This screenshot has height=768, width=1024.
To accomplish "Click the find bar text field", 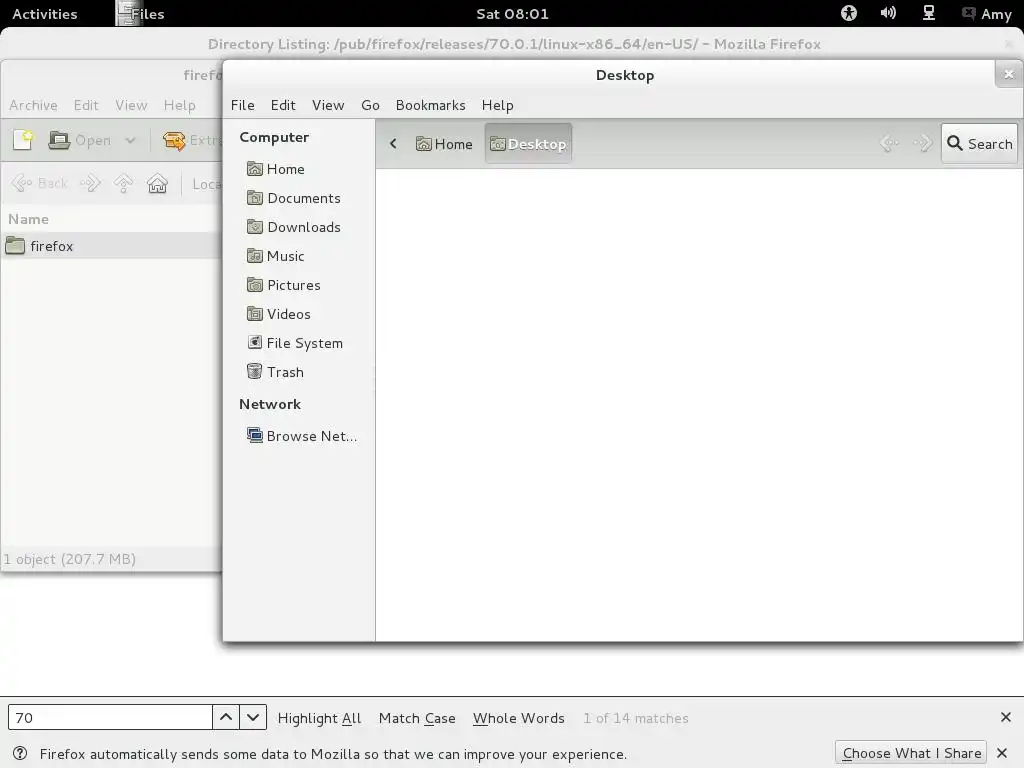I will pos(110,718).
